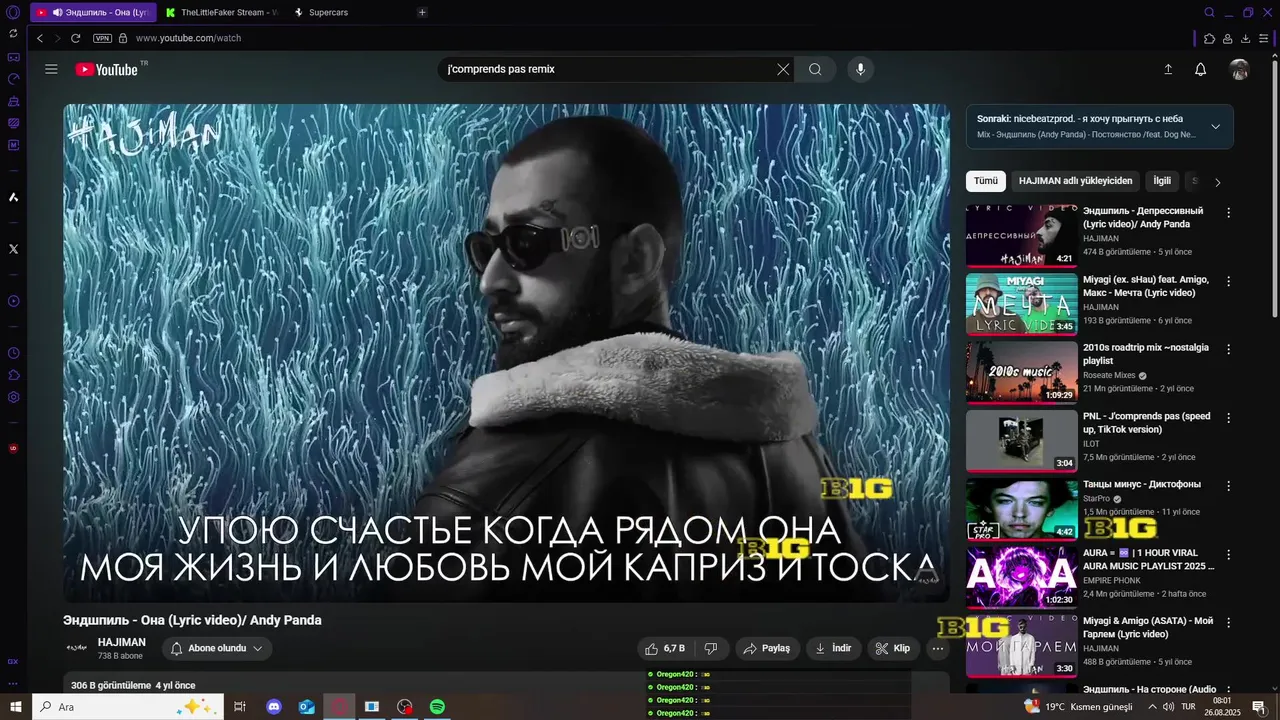The height and width of the screenshot is (720, 1280).
Task: Go back to the previous page
Action: coord(40,38)
